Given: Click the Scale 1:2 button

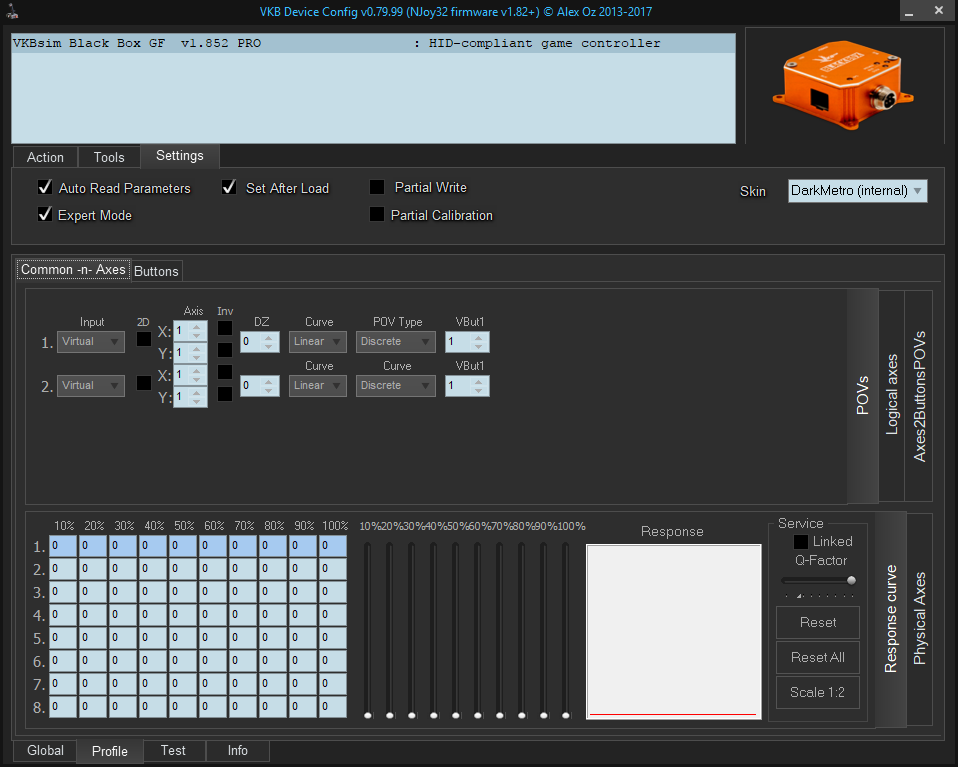Looking at the screenshot, I should 817,692.
